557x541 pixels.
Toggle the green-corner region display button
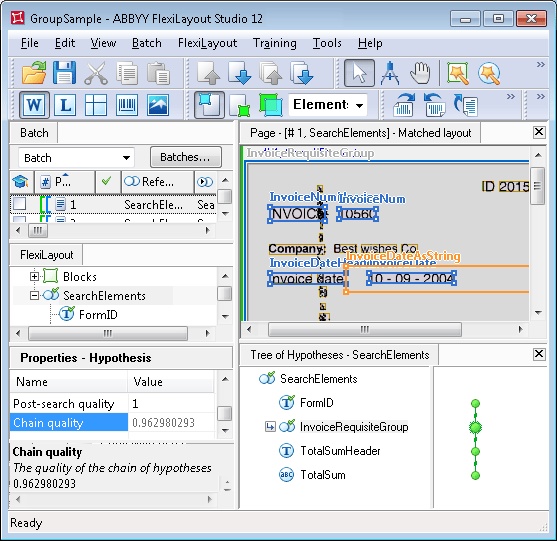(240, 106)
